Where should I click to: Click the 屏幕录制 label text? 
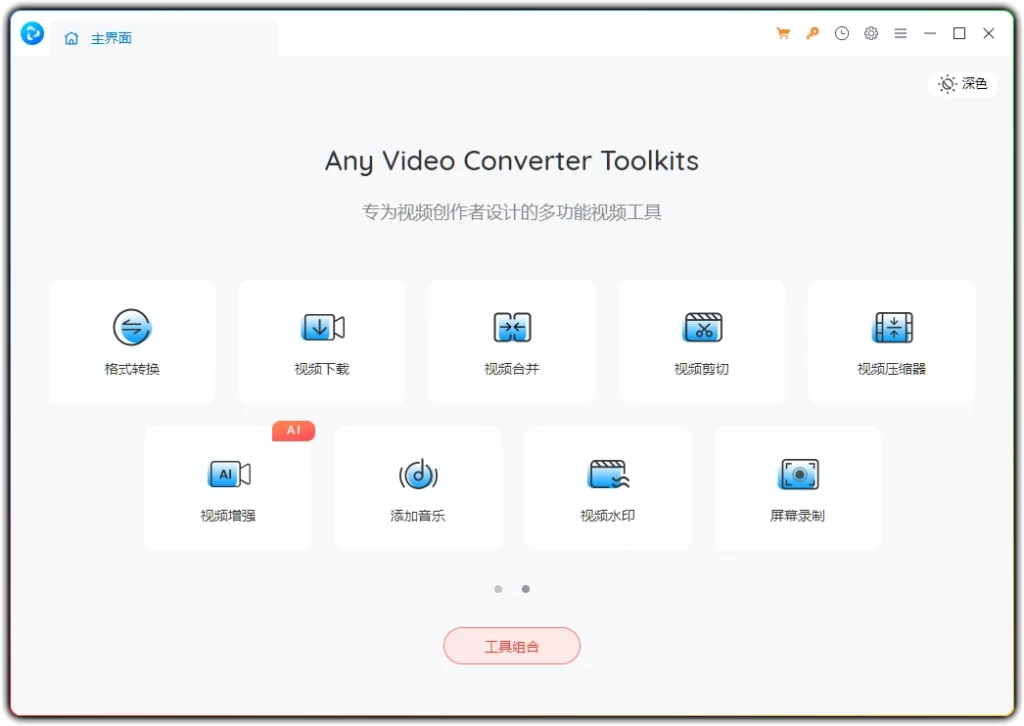pos(798,516)
